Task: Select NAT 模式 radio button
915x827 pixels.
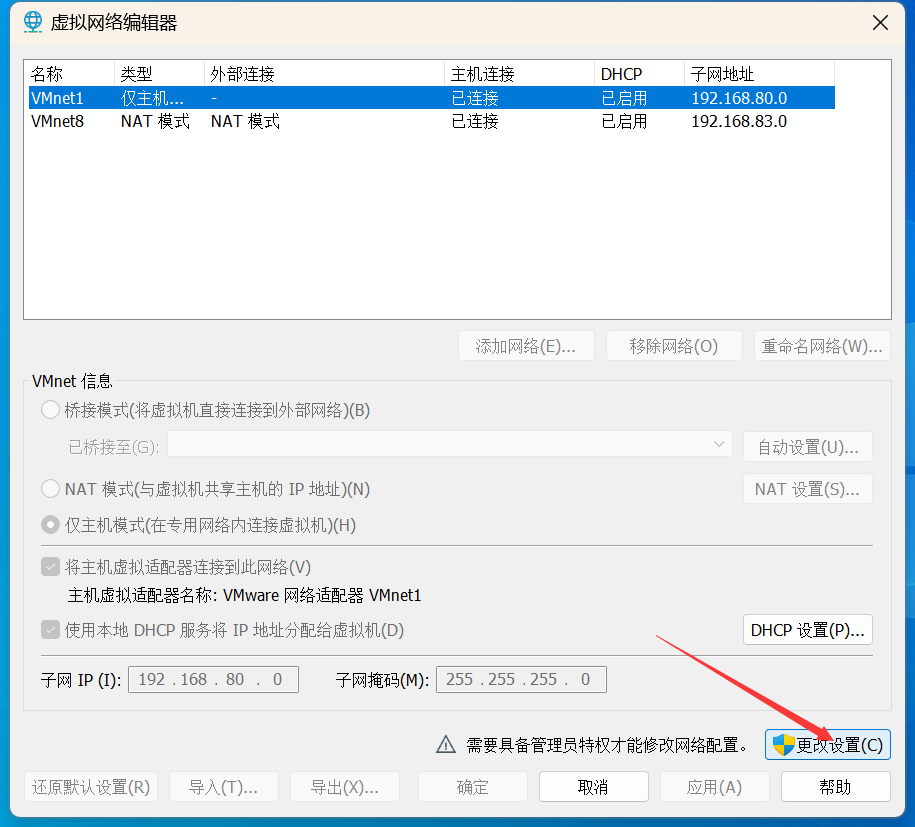Action: pos(50,488)
